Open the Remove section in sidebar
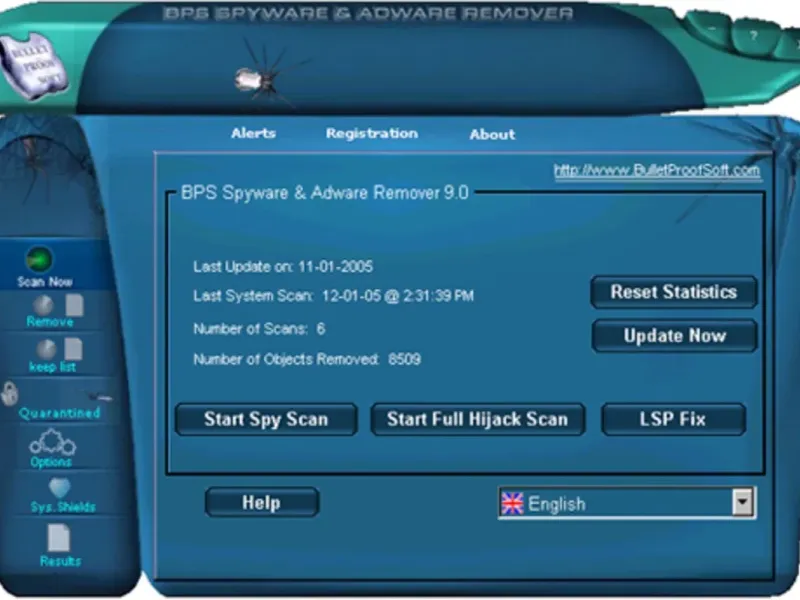The image size is (800, 600). 50,322
